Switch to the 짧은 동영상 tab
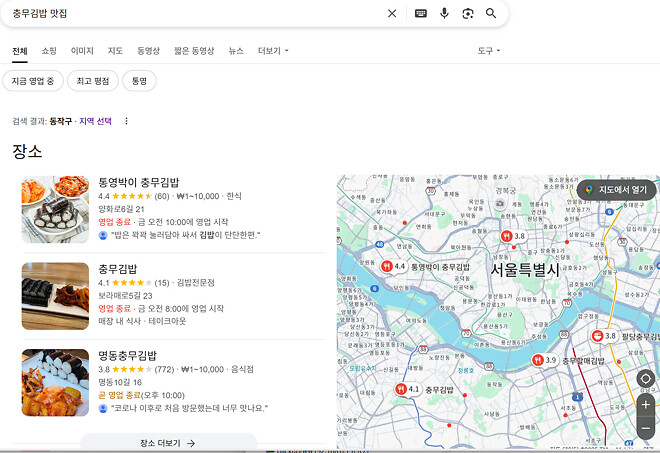660x453 pixels. (194, 51)
